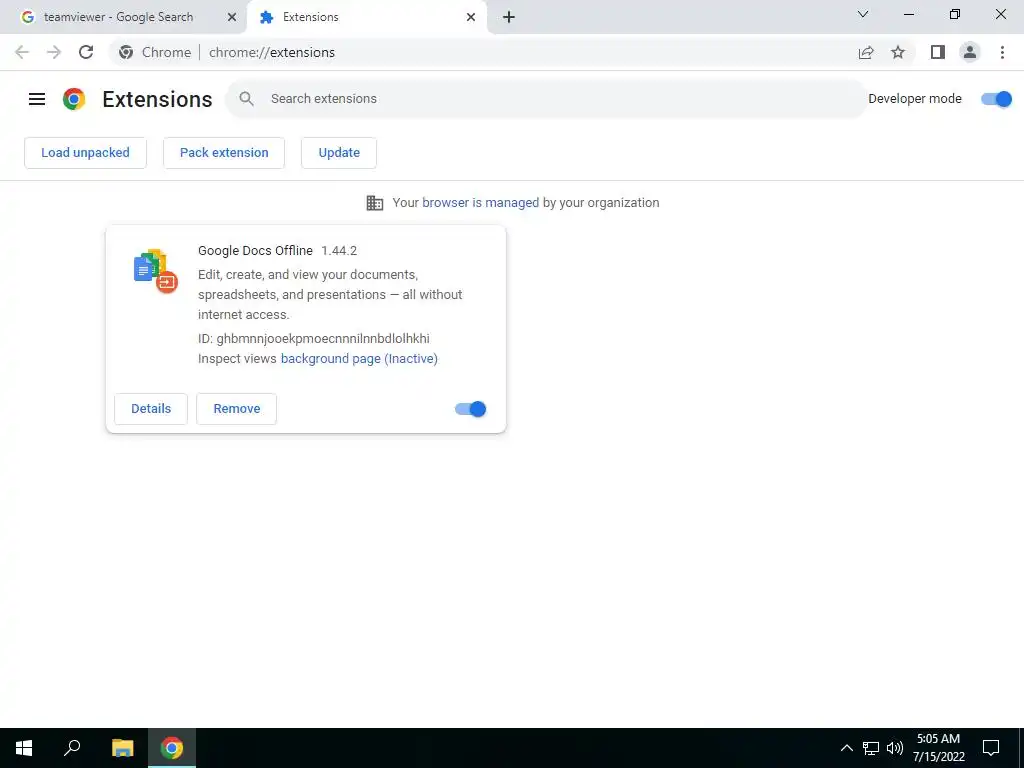This screenshot has width=1024, height=768.
Task: Close the Extensions tab
Action: coord(471,17)
